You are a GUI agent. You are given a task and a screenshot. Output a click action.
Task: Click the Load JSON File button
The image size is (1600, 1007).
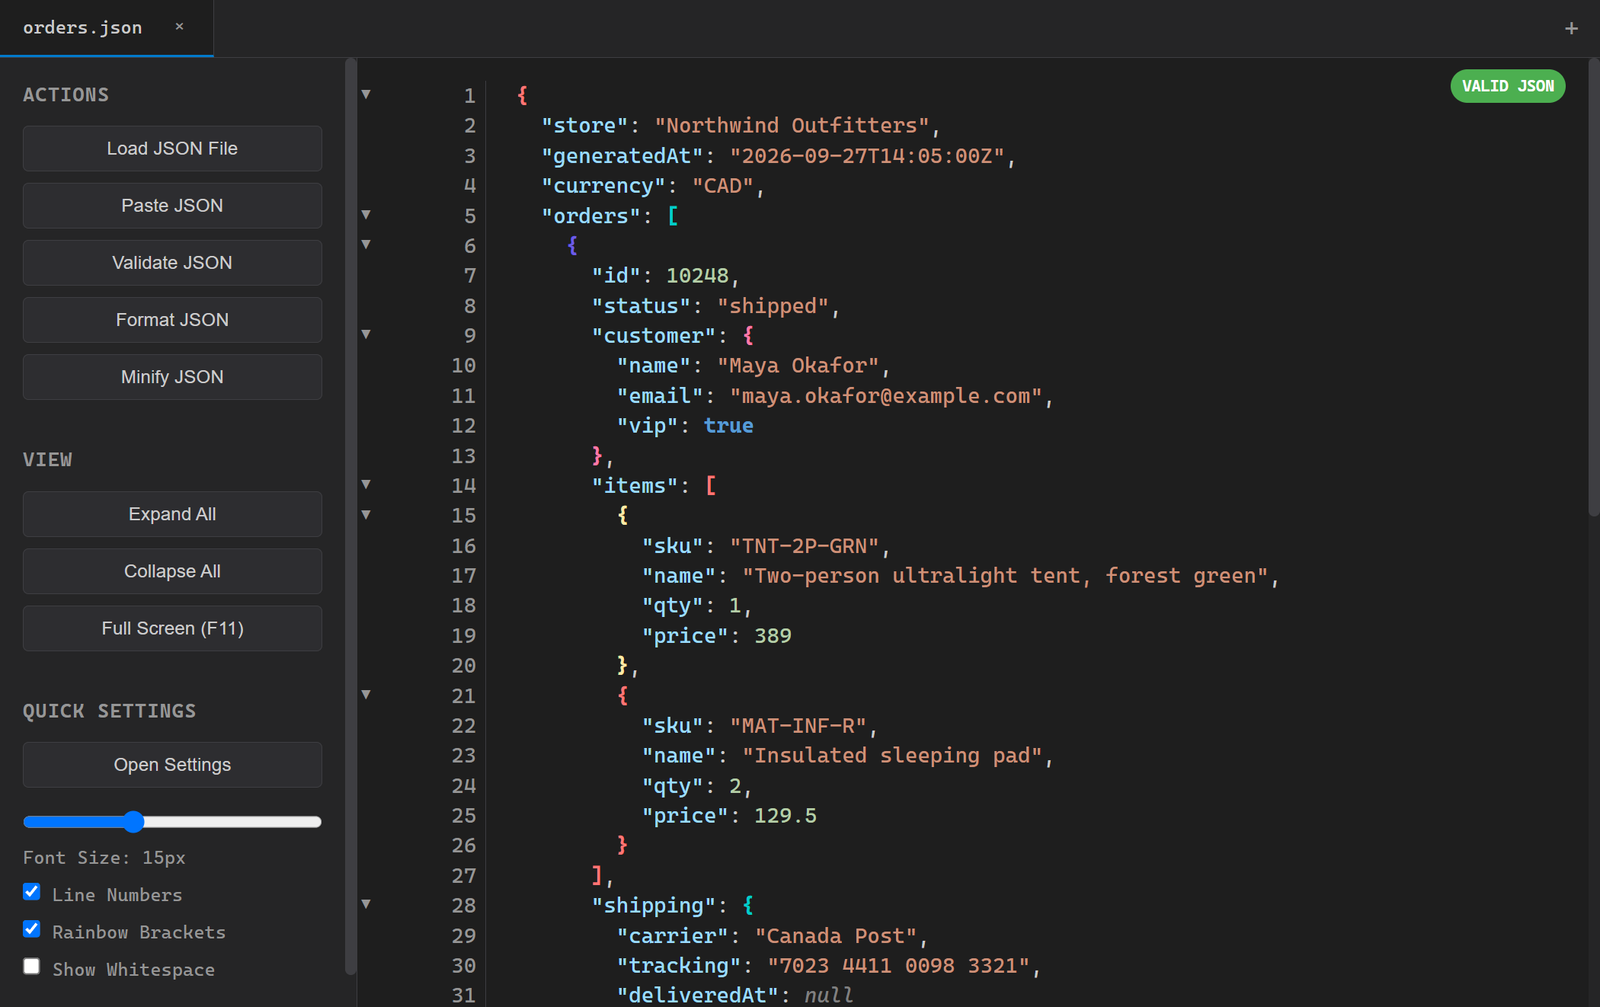click(x=172, y=148)
